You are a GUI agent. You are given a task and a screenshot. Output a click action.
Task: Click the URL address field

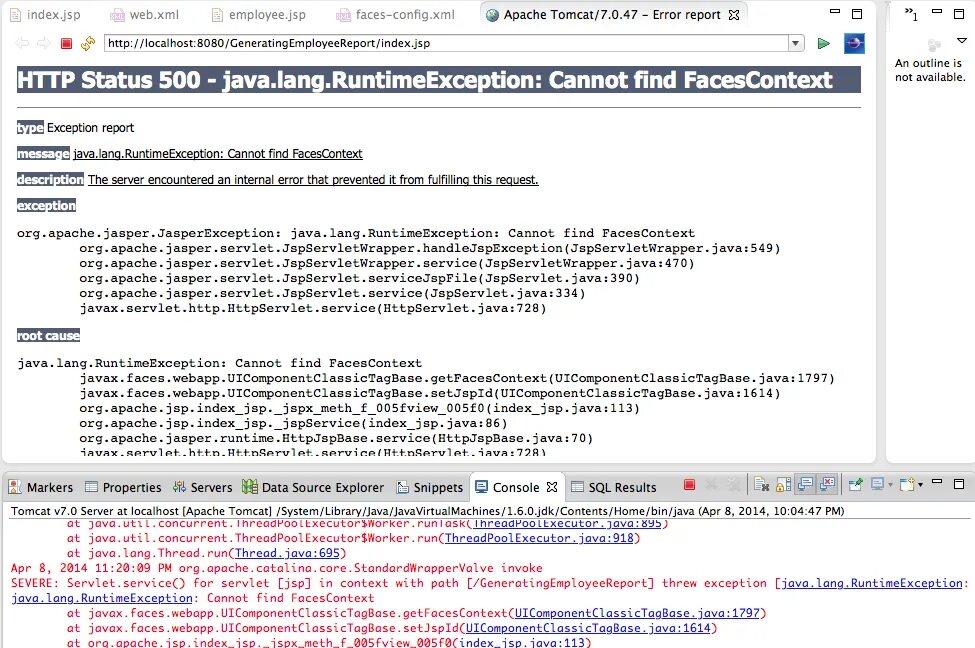pyautogui.click(x=446, y=43)
